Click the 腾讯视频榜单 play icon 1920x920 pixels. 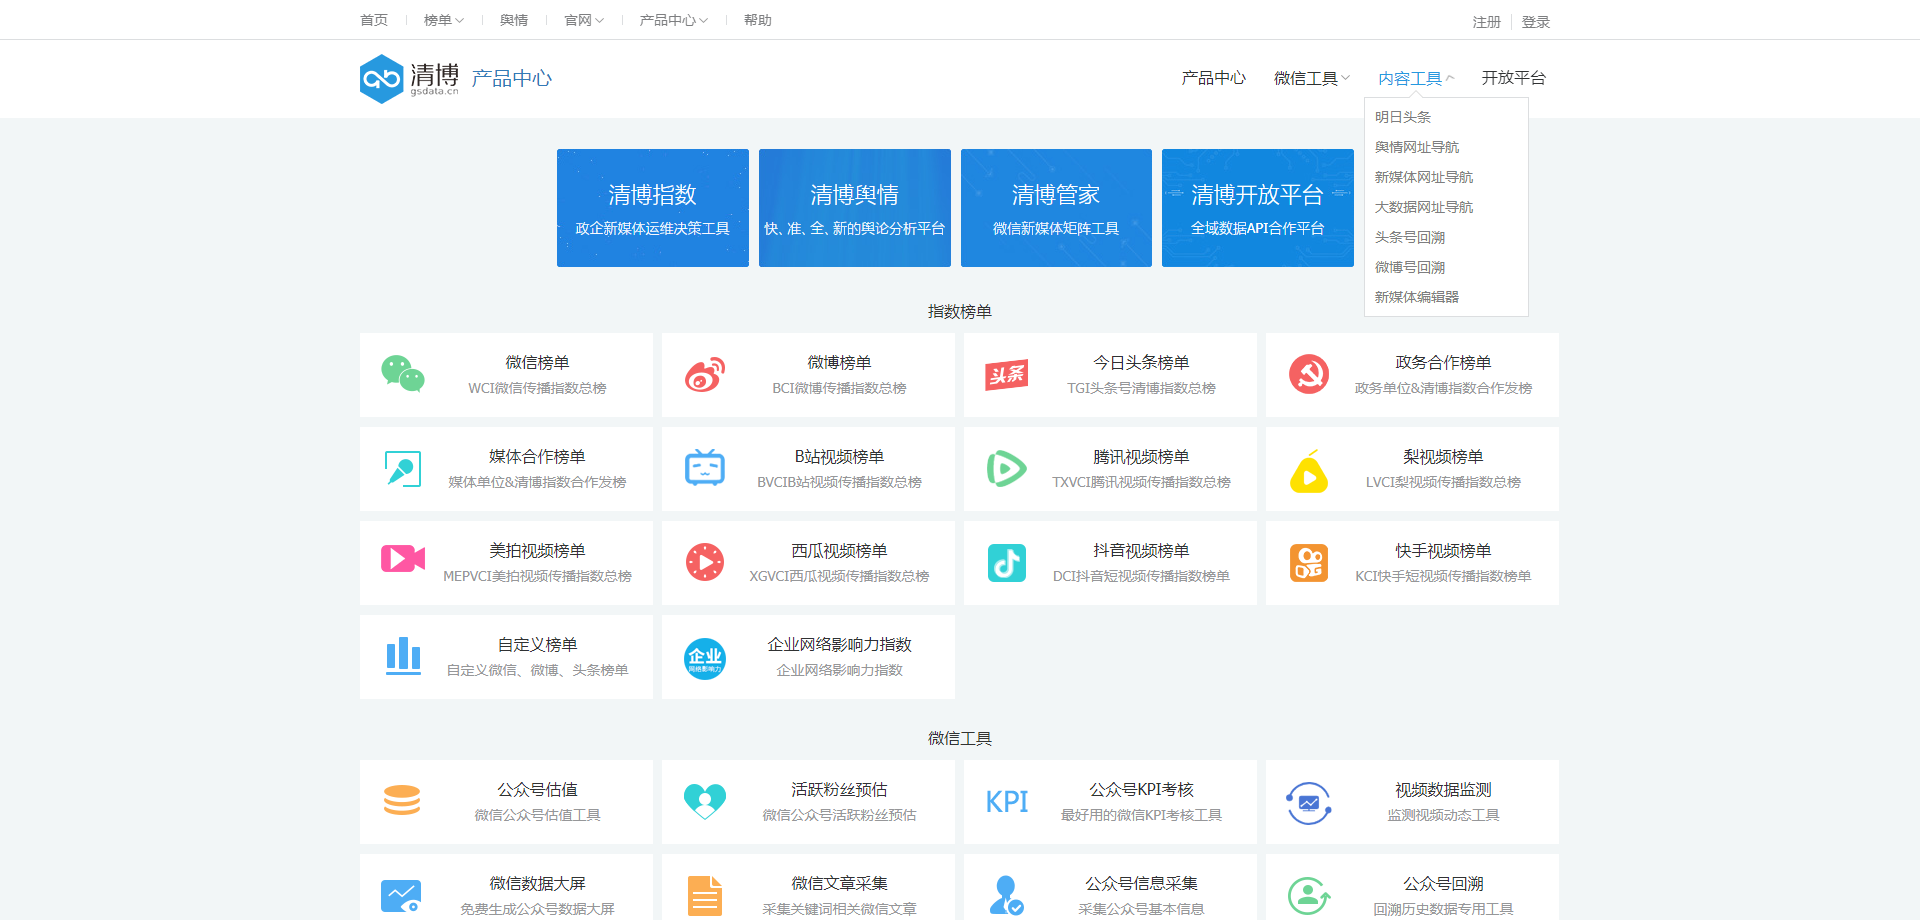coord(1007,469)
